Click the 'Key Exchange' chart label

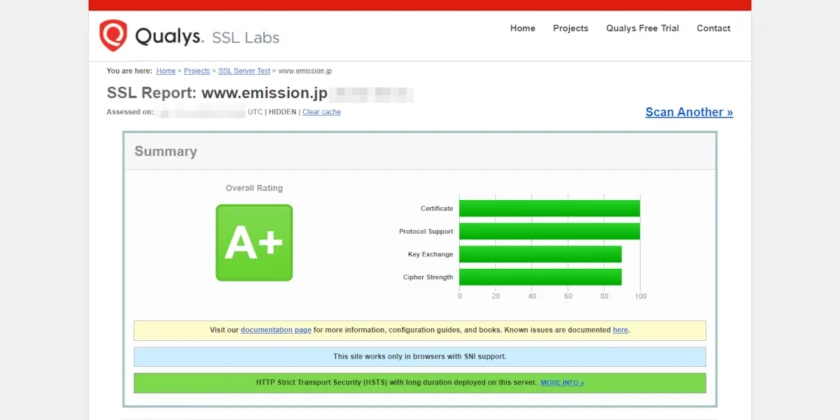(x=430, y=254)
